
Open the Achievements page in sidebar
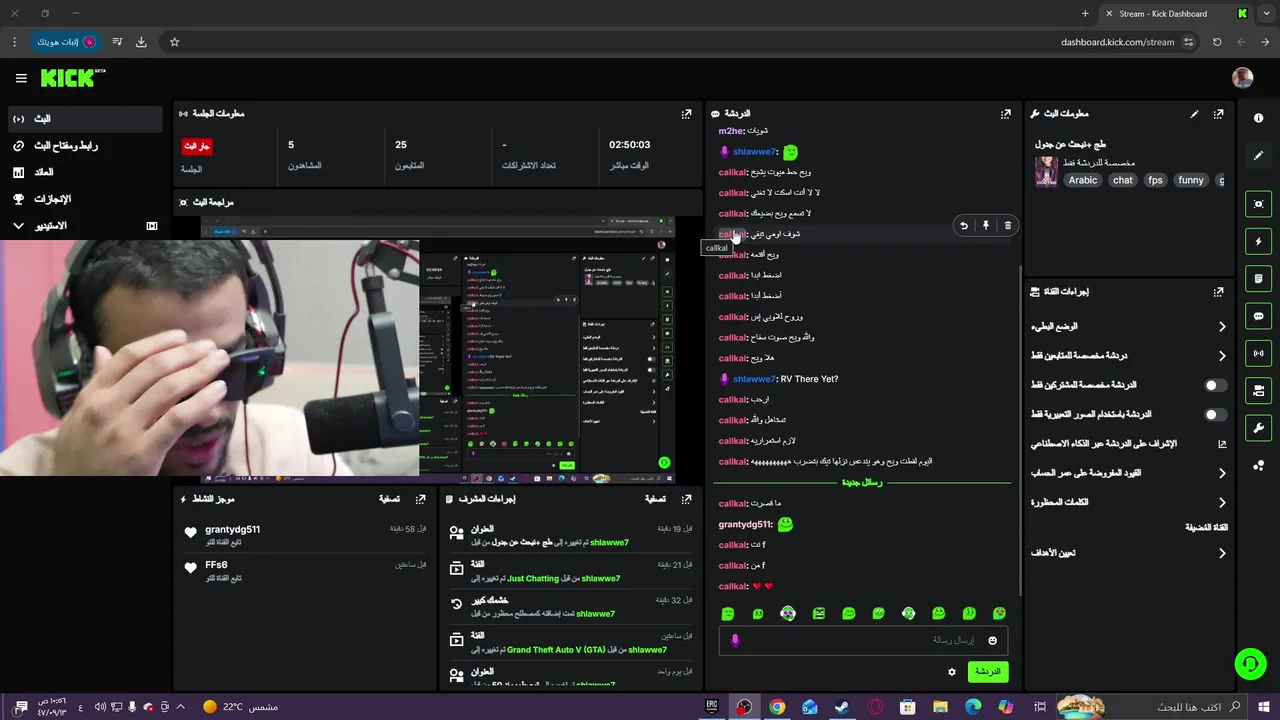(84, 199)
